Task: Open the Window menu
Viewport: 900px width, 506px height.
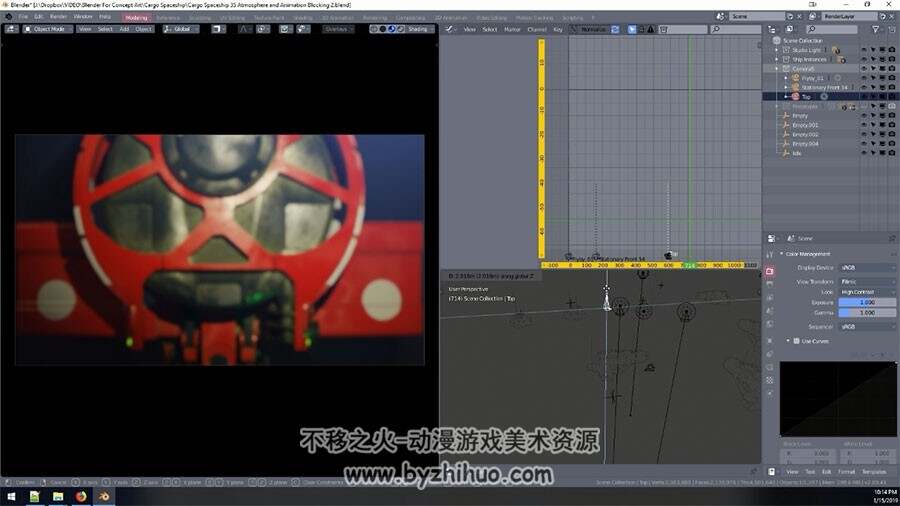Action: 83,17
